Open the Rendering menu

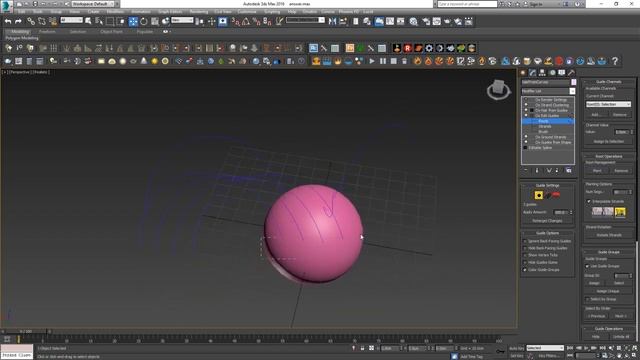198,12
